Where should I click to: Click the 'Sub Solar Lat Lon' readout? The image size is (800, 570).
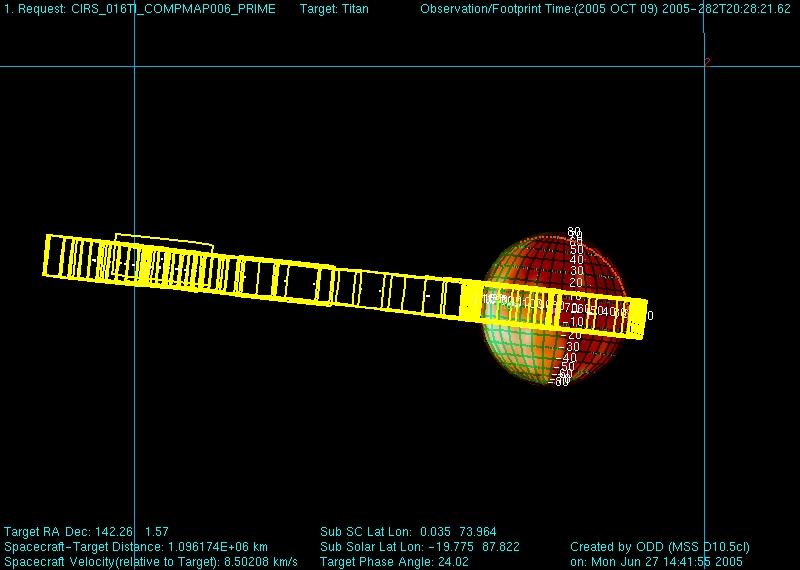point(419,547)
